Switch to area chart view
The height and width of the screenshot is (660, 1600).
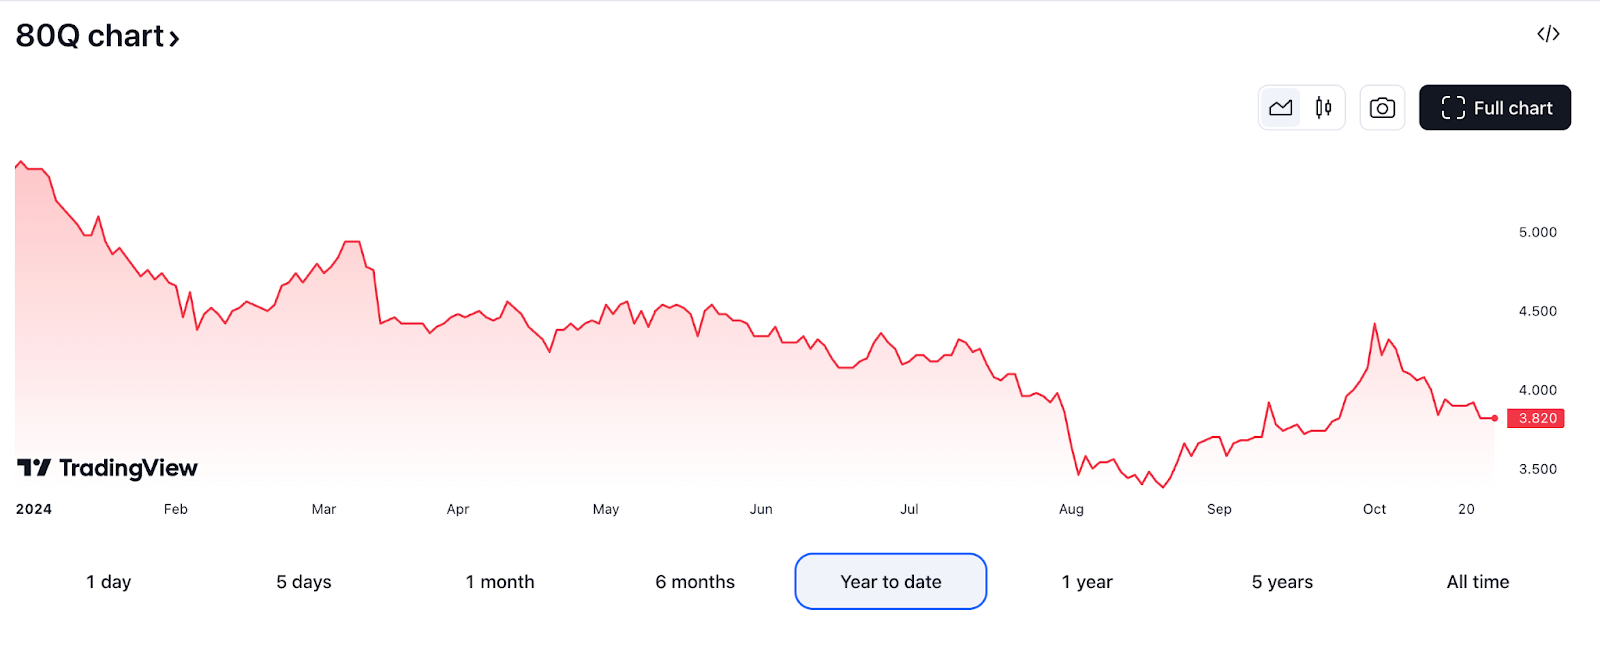click(1281, 108)
